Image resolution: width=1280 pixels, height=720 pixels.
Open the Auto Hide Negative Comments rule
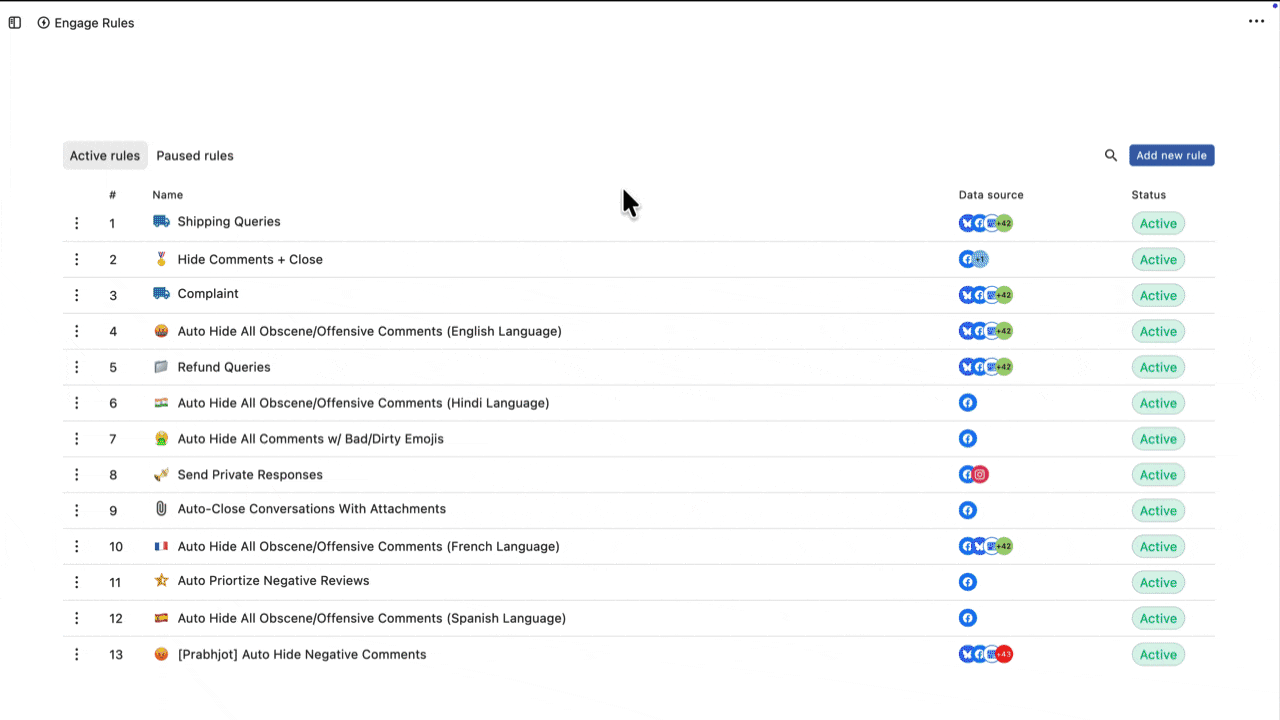(x=301, y=655)
